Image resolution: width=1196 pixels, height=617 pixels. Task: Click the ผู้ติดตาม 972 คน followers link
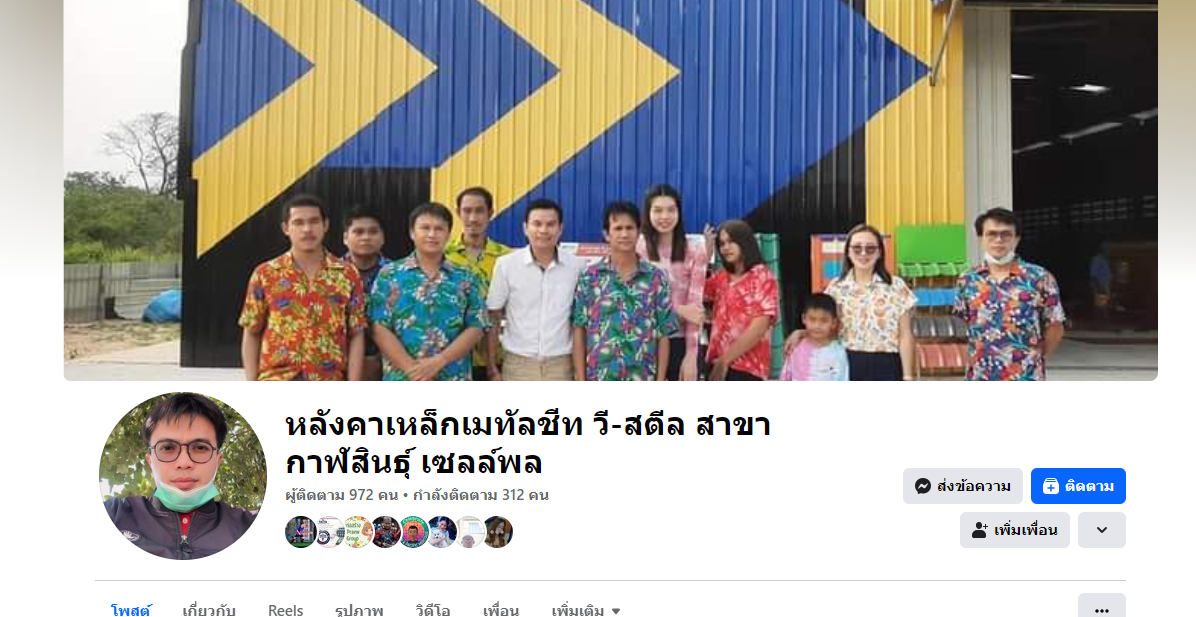point(342,495)
